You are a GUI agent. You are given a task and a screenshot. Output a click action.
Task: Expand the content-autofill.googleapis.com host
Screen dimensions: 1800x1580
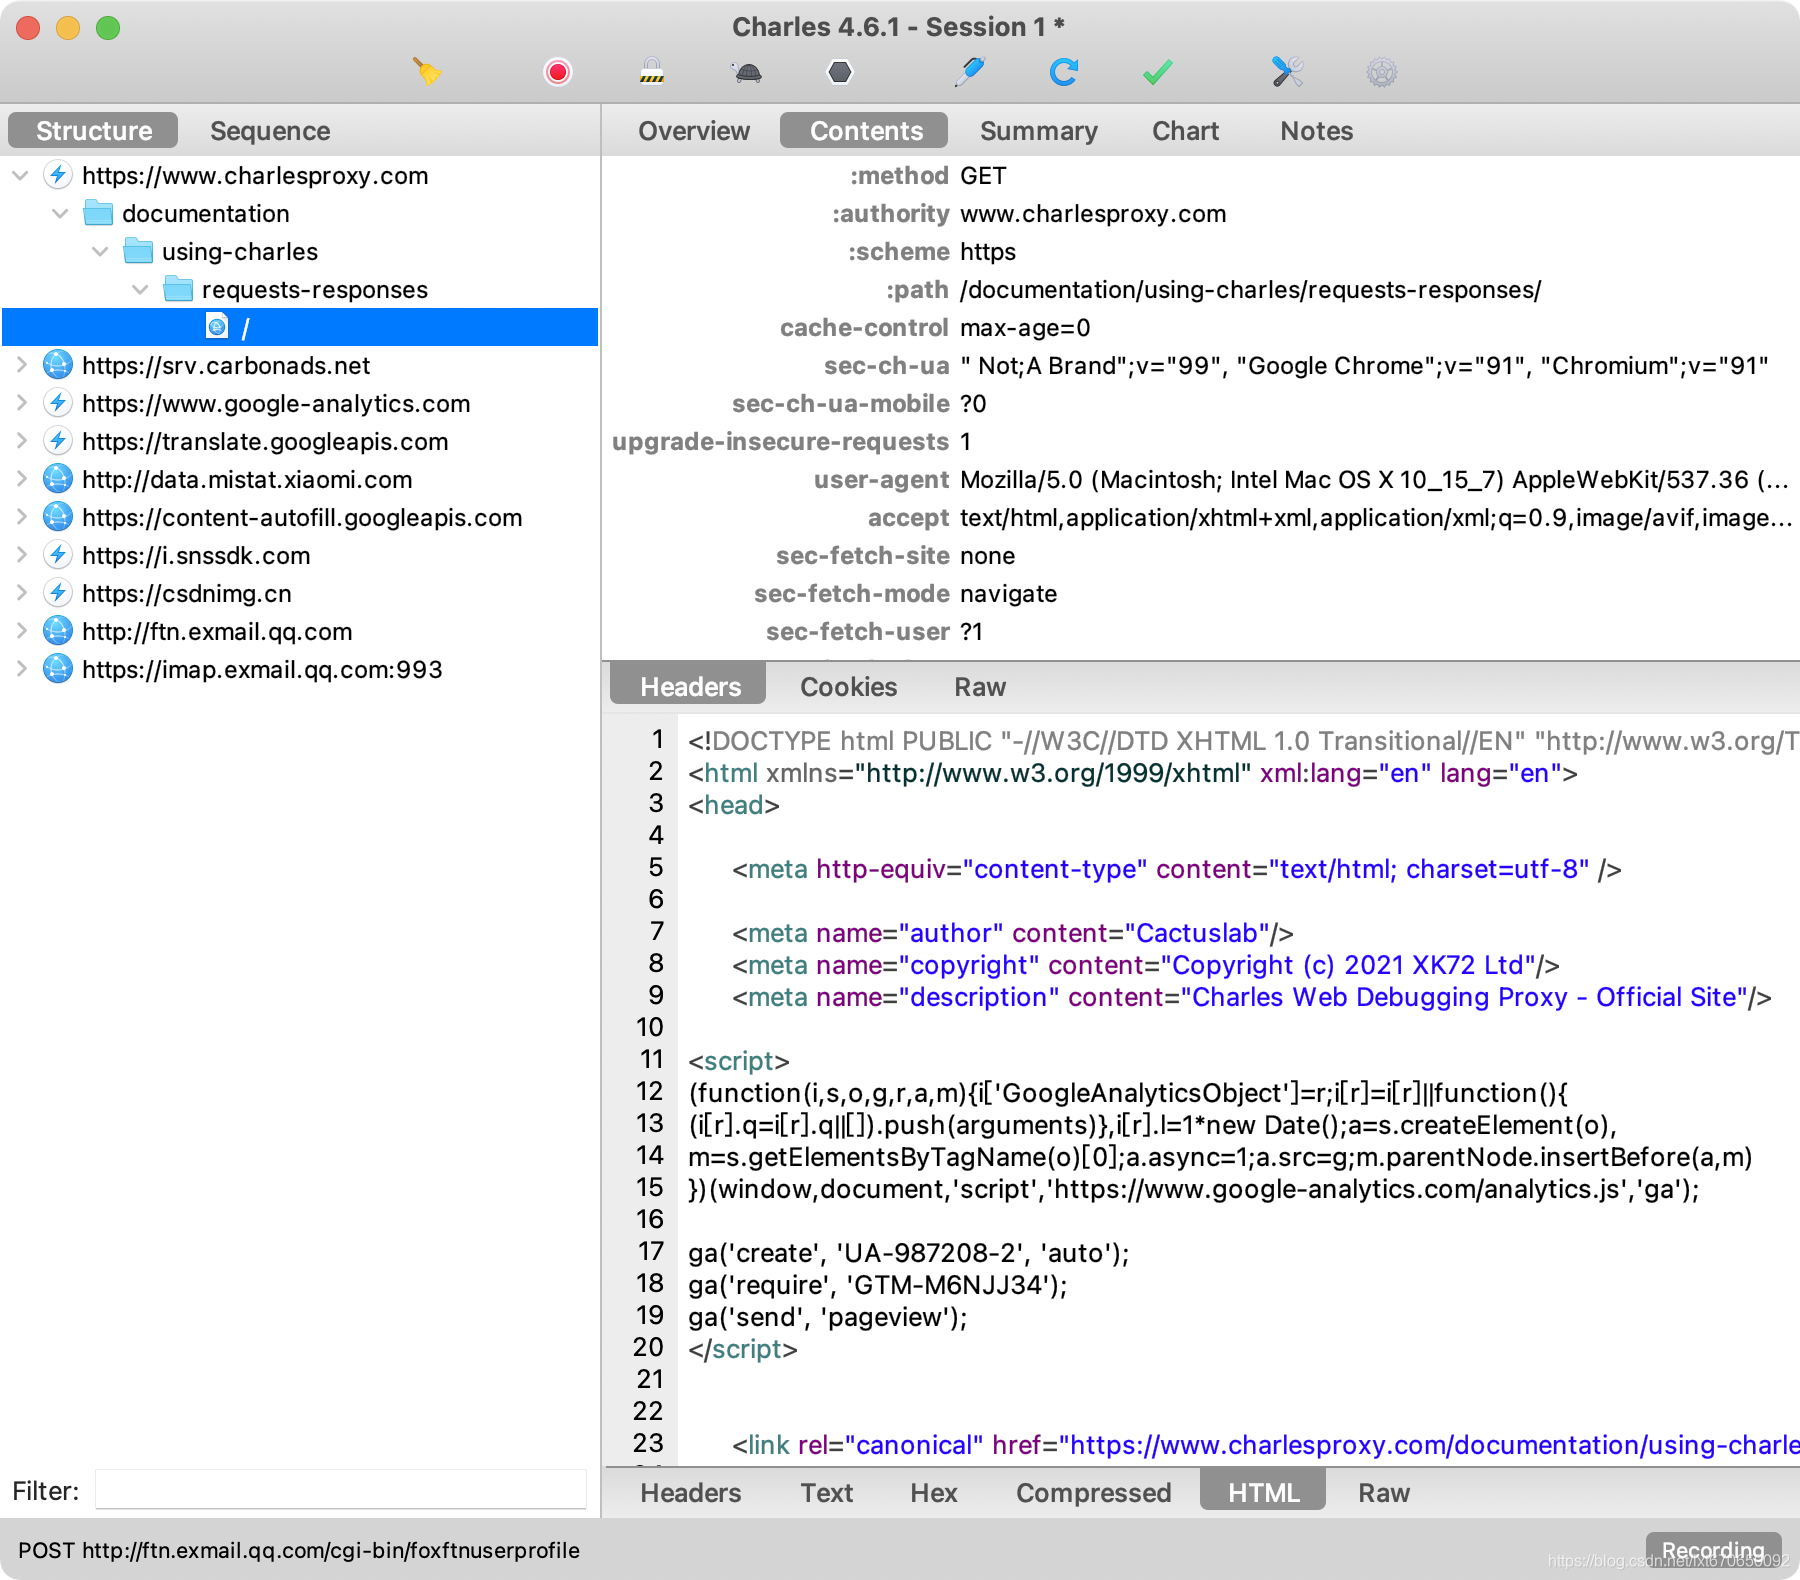point(21,518)
